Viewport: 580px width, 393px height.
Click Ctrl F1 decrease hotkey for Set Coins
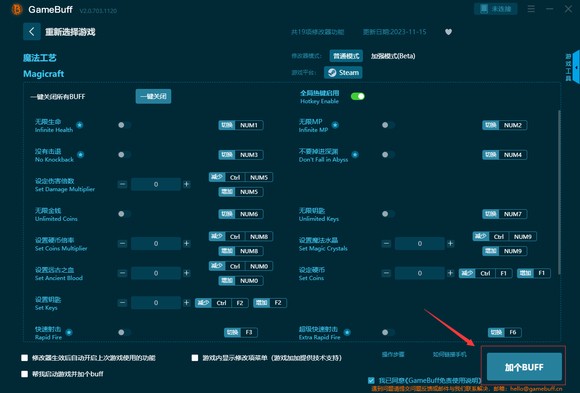486,273
